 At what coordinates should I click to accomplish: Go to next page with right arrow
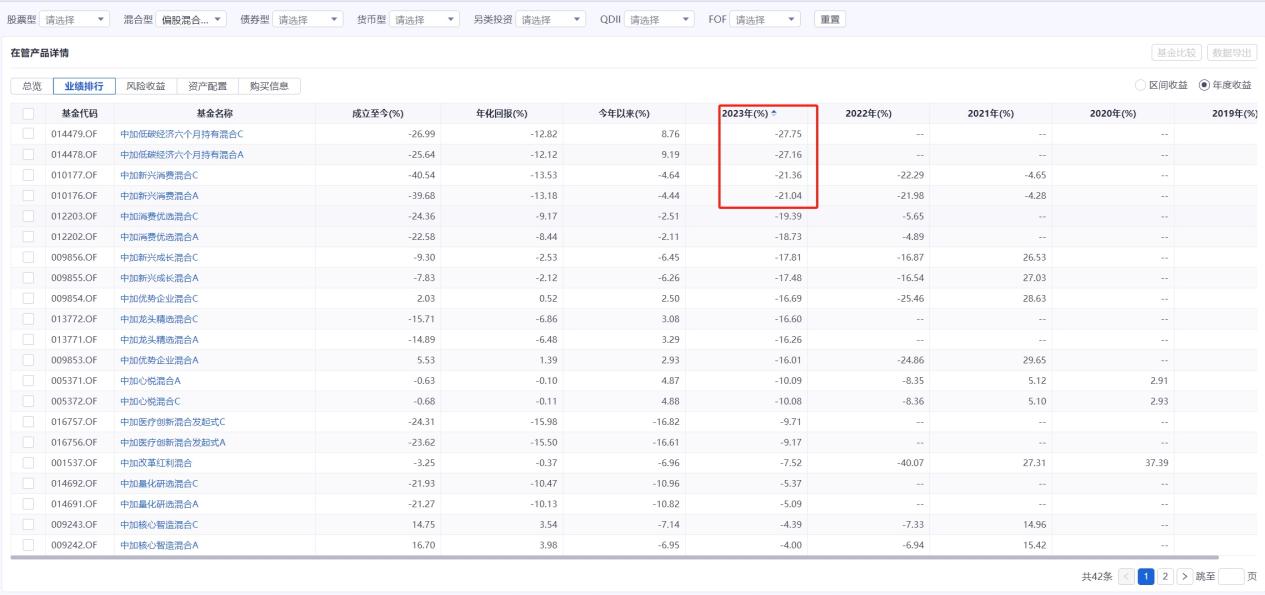[x=1185, y=577]
